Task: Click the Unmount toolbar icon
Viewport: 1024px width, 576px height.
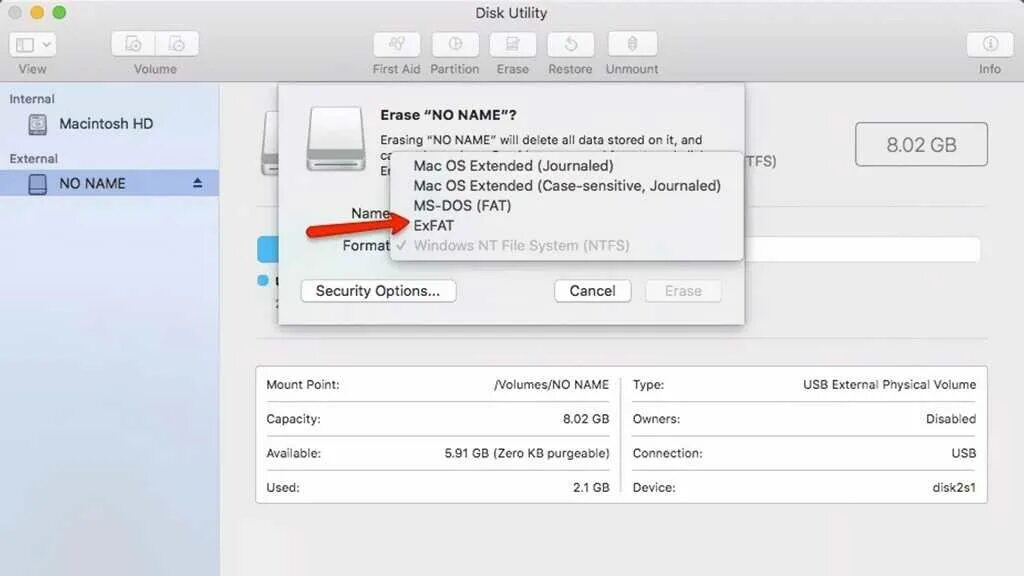Action: coord(632,44)
